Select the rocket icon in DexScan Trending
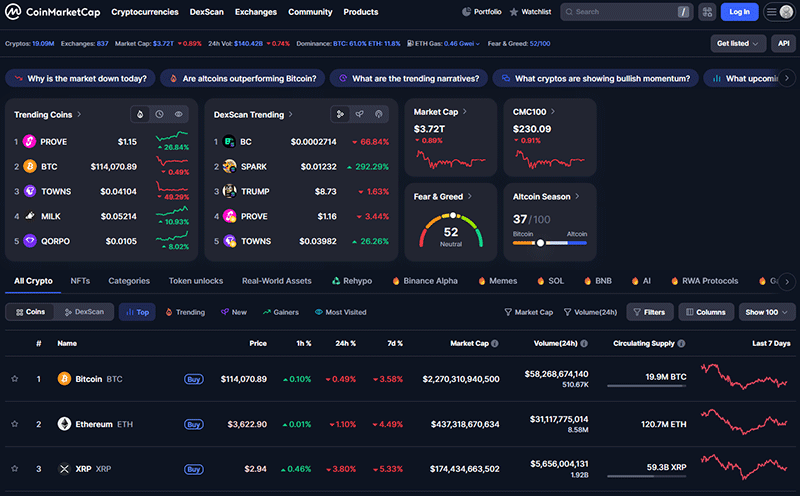 pyautogui.click(x=359, y=114)
